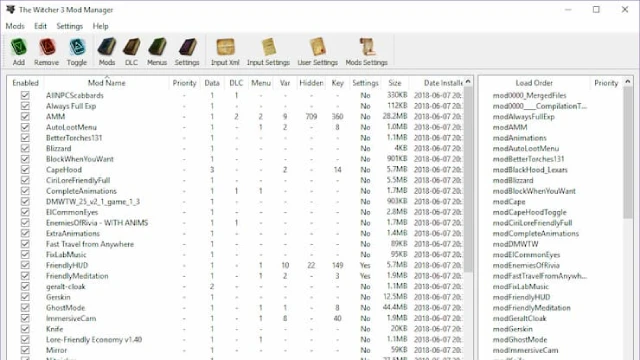Uncheck the CapeHood mod checkbox

(x=25, y=169)
